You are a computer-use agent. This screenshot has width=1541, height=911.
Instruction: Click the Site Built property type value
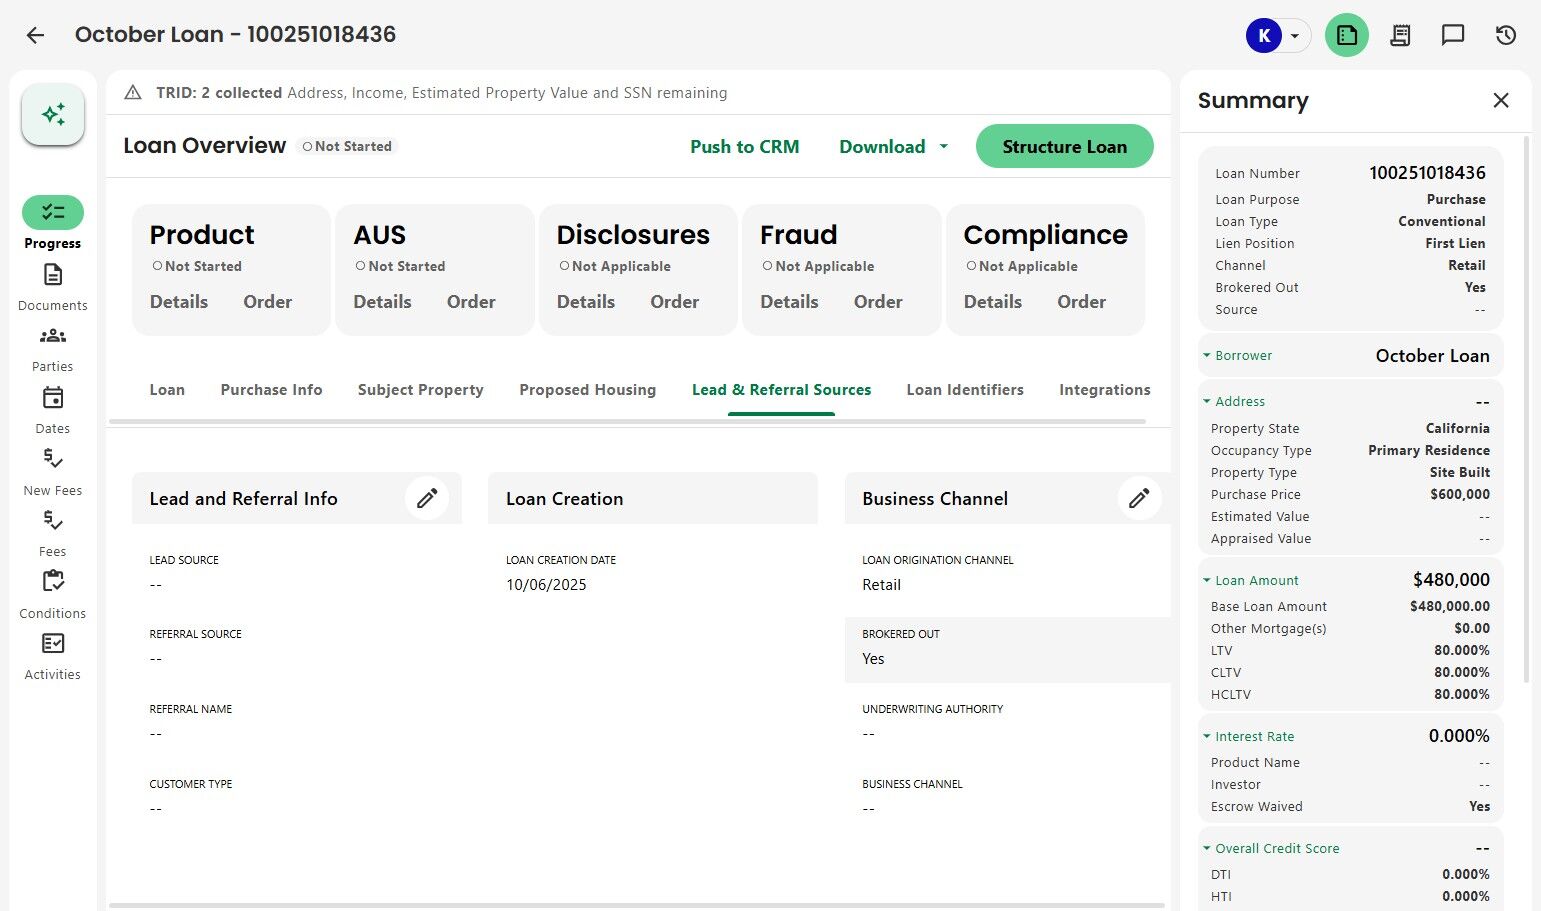(x=1460, y=472)
